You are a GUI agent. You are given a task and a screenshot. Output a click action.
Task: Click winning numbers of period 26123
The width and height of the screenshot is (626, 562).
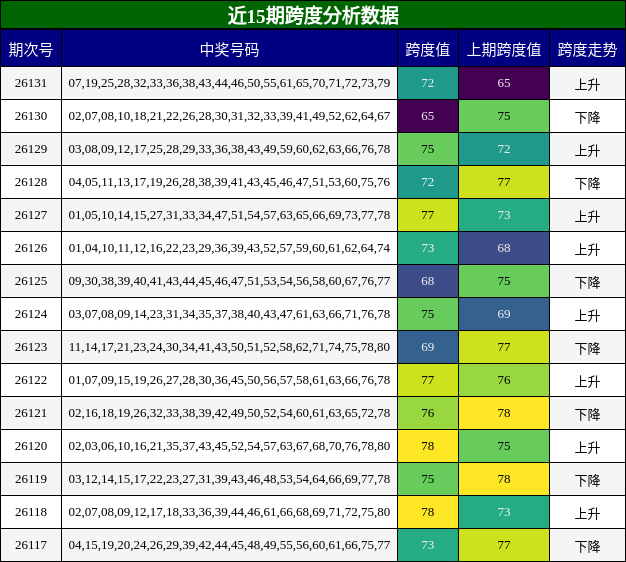229,347
